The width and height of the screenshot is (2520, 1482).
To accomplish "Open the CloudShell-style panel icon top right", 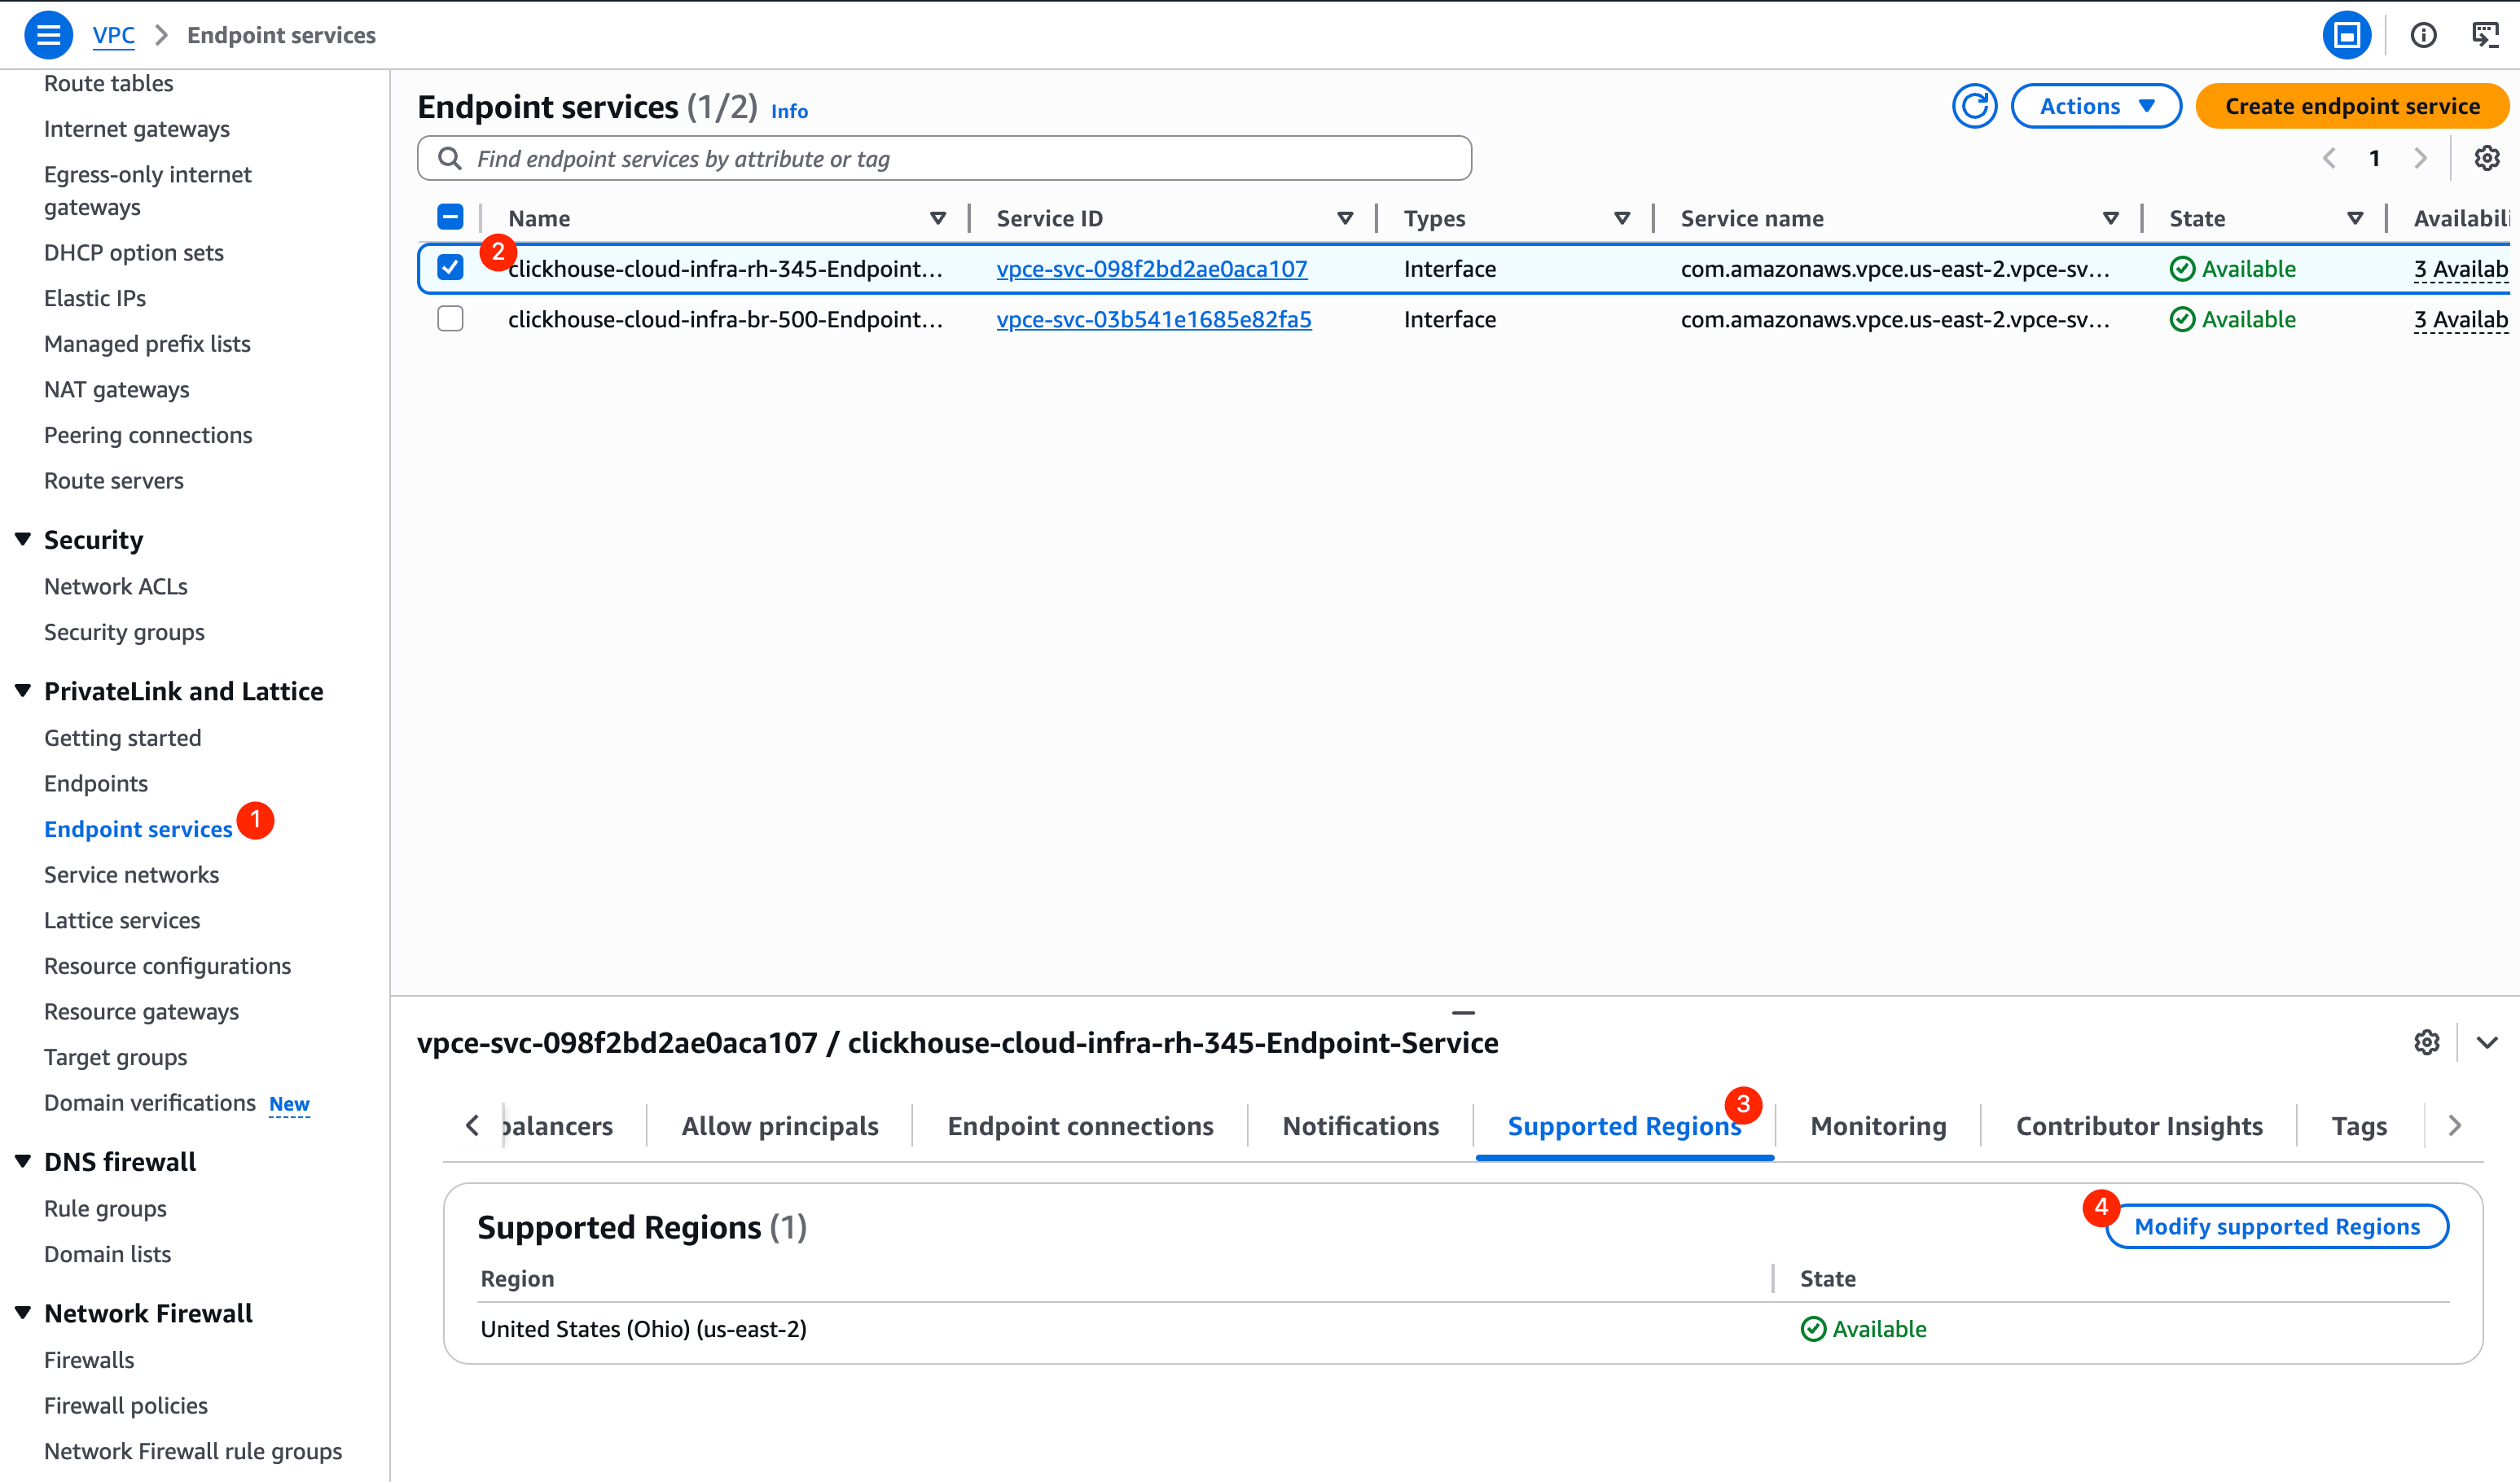I will (x=2485, y=35).
